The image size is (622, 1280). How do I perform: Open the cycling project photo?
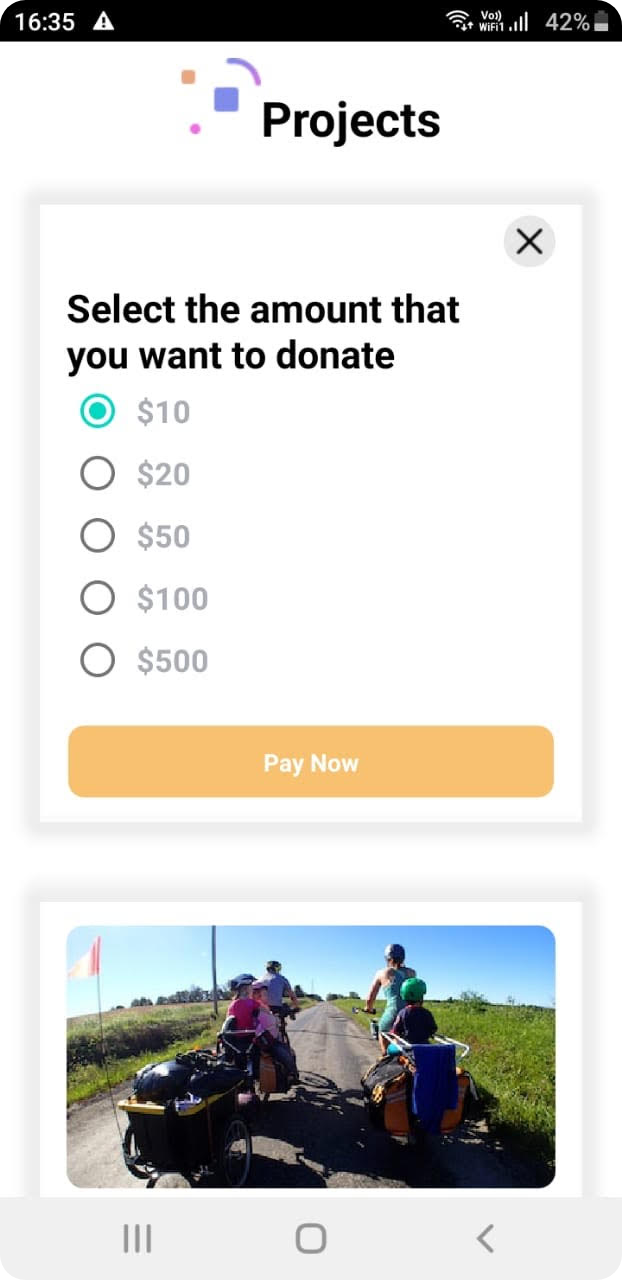click(310, 1055)
